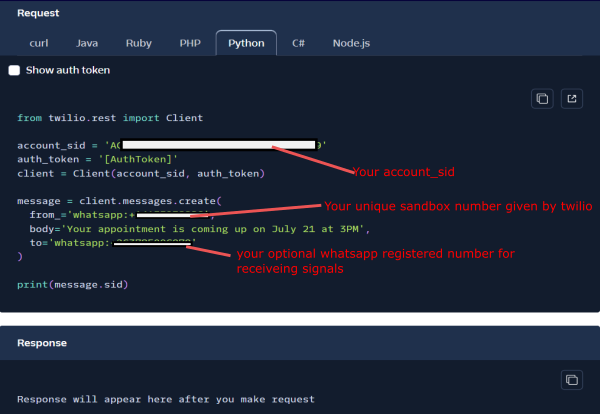Viewport: 600px width, 414px height.
Task: Copy the request code snippet
Action: click(542, 99)
